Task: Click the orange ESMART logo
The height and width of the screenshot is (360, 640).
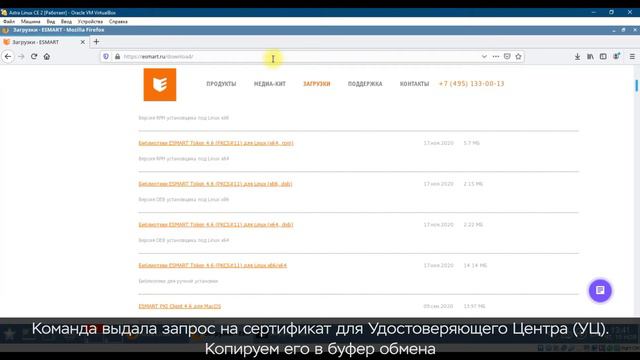Action: click(x=160, y=84)
